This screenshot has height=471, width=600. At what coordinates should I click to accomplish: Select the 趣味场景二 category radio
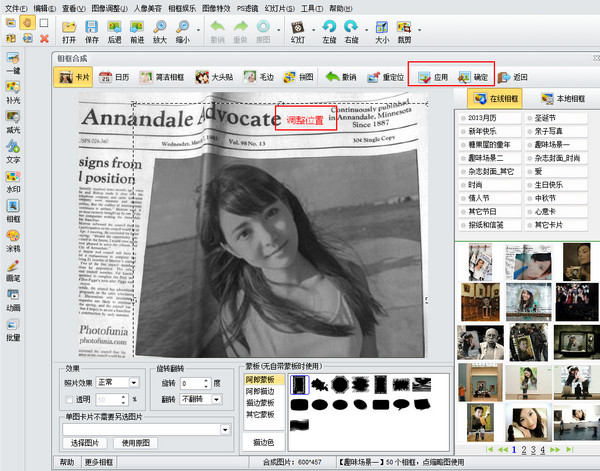(x=464, y=158)
